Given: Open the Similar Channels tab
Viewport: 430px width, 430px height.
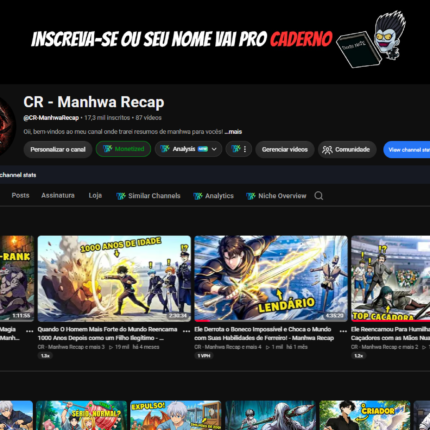Looking at the screenshot, I should pos(148,196).
